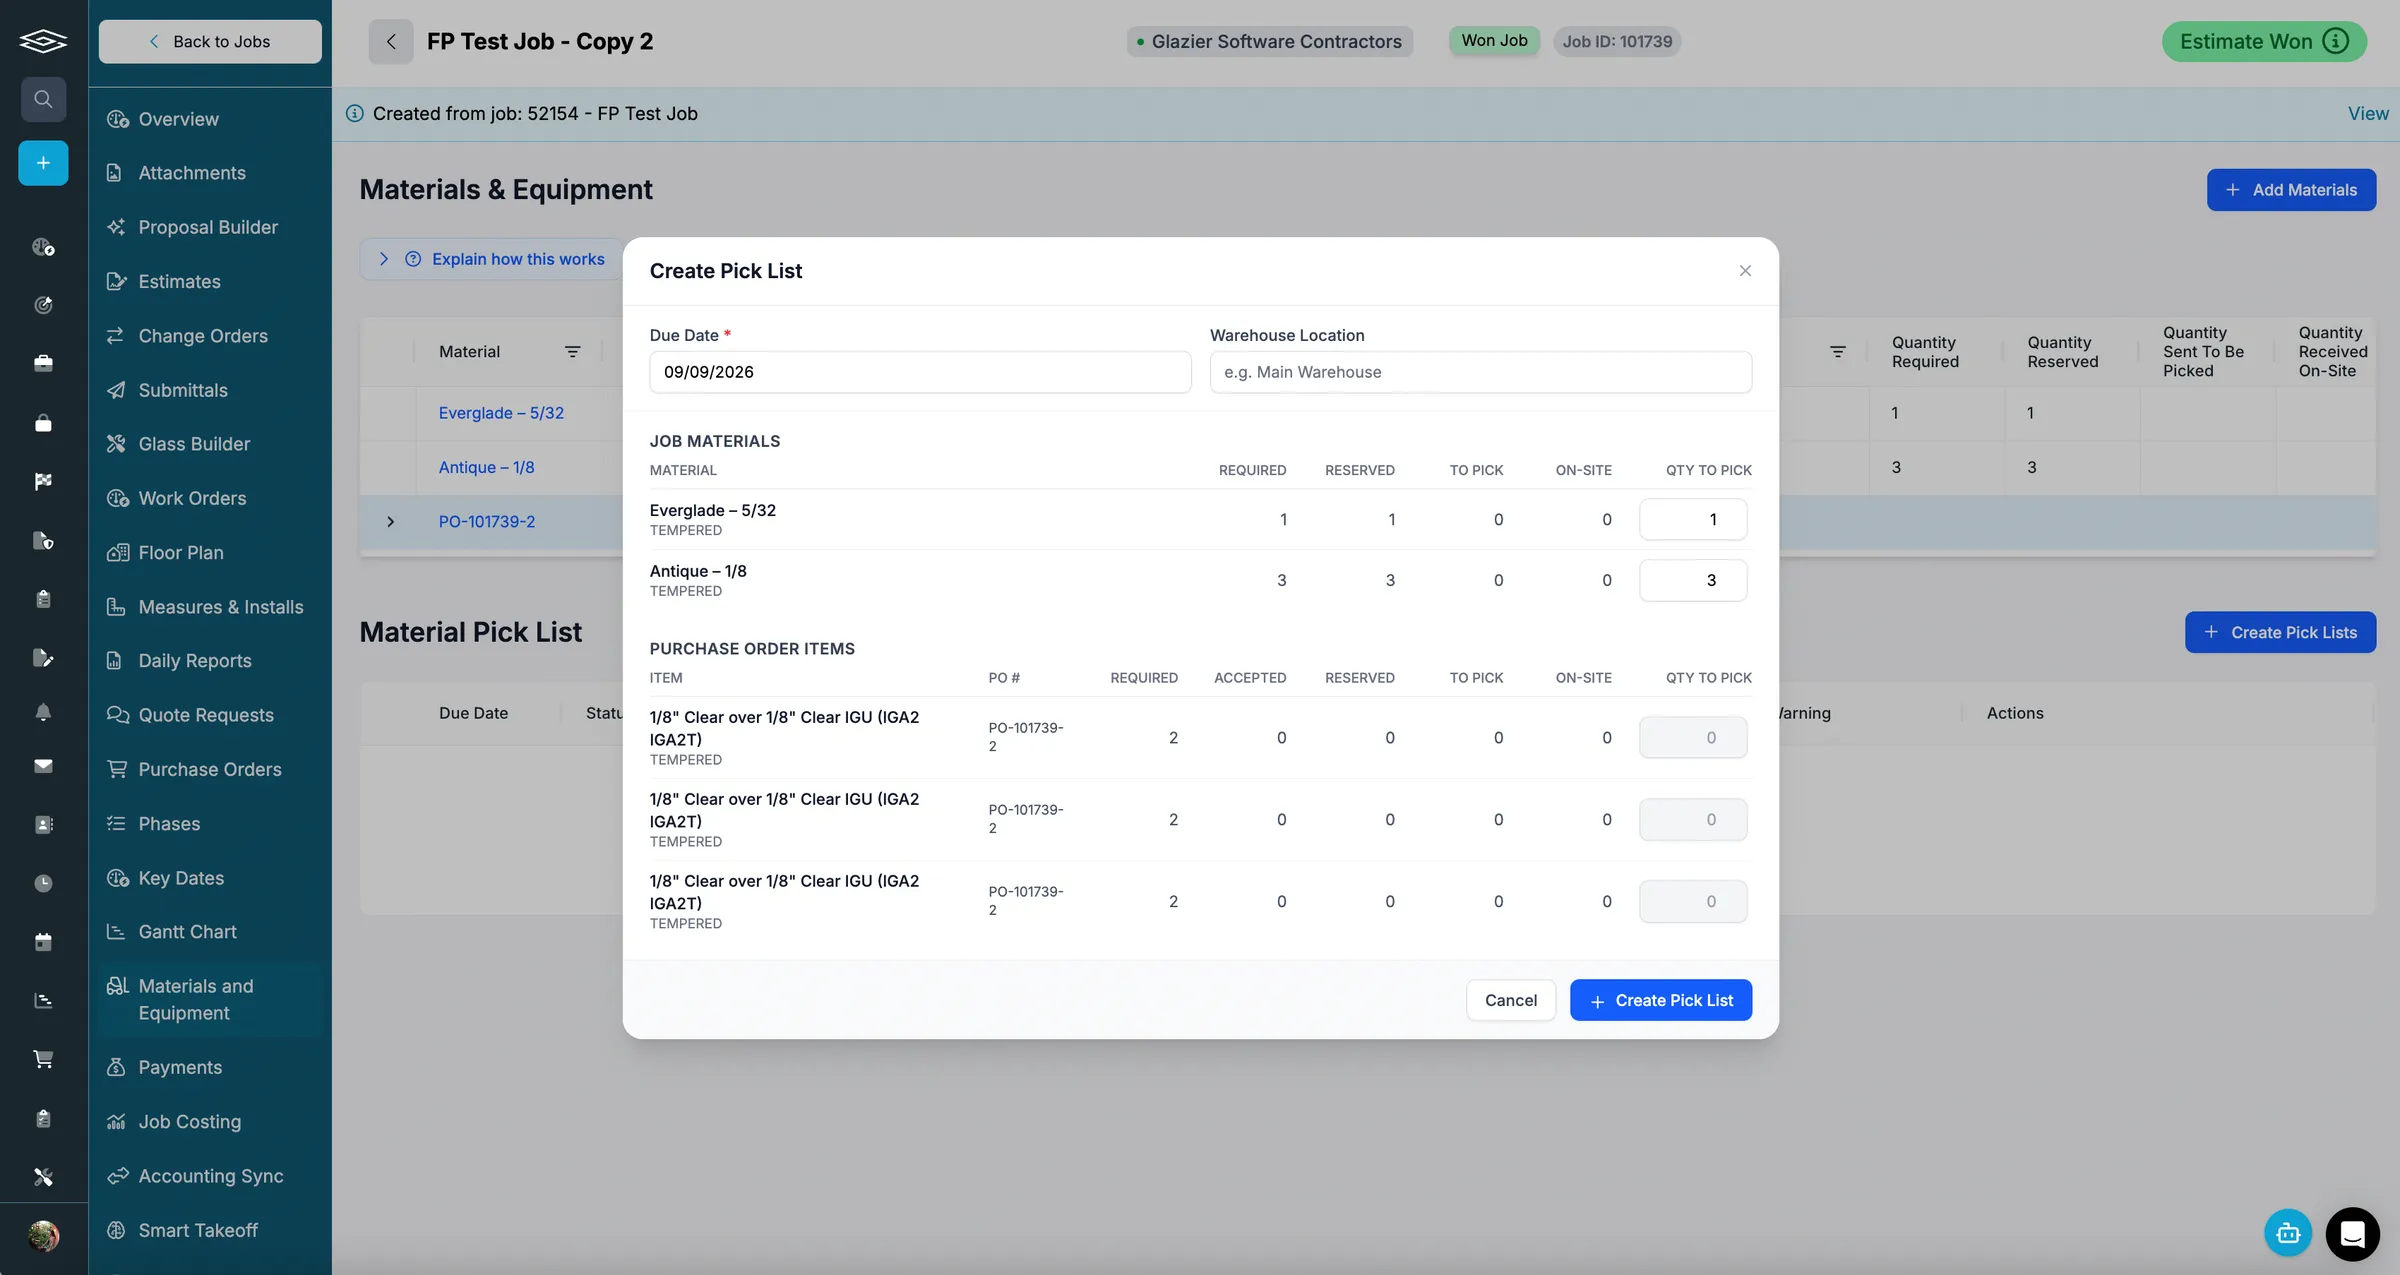Click the Warehouse Location input field
This screenshot has height=1275, width=2400.
click(x=1480, y=372)
